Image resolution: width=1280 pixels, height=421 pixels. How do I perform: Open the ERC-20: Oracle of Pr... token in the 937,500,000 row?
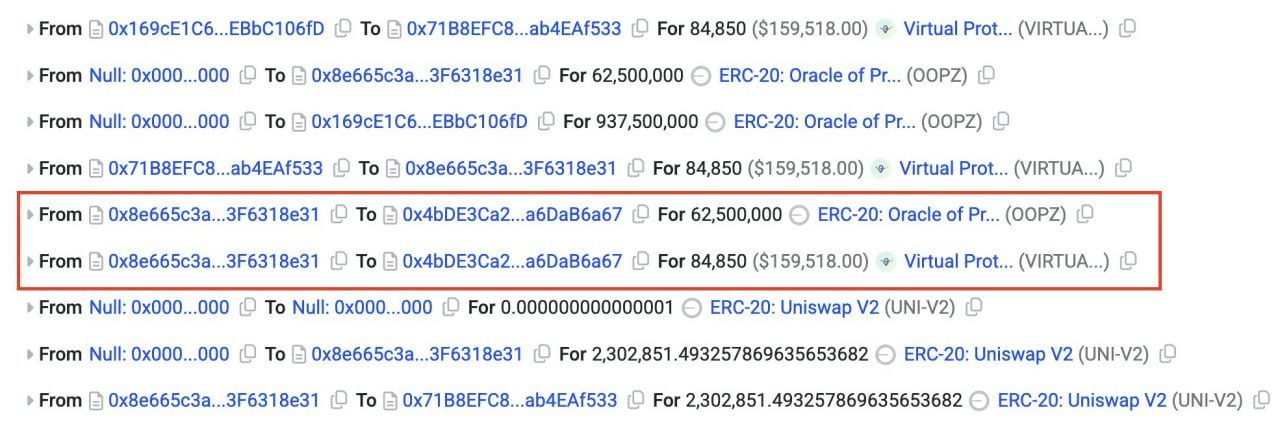(x=824, y=122)
